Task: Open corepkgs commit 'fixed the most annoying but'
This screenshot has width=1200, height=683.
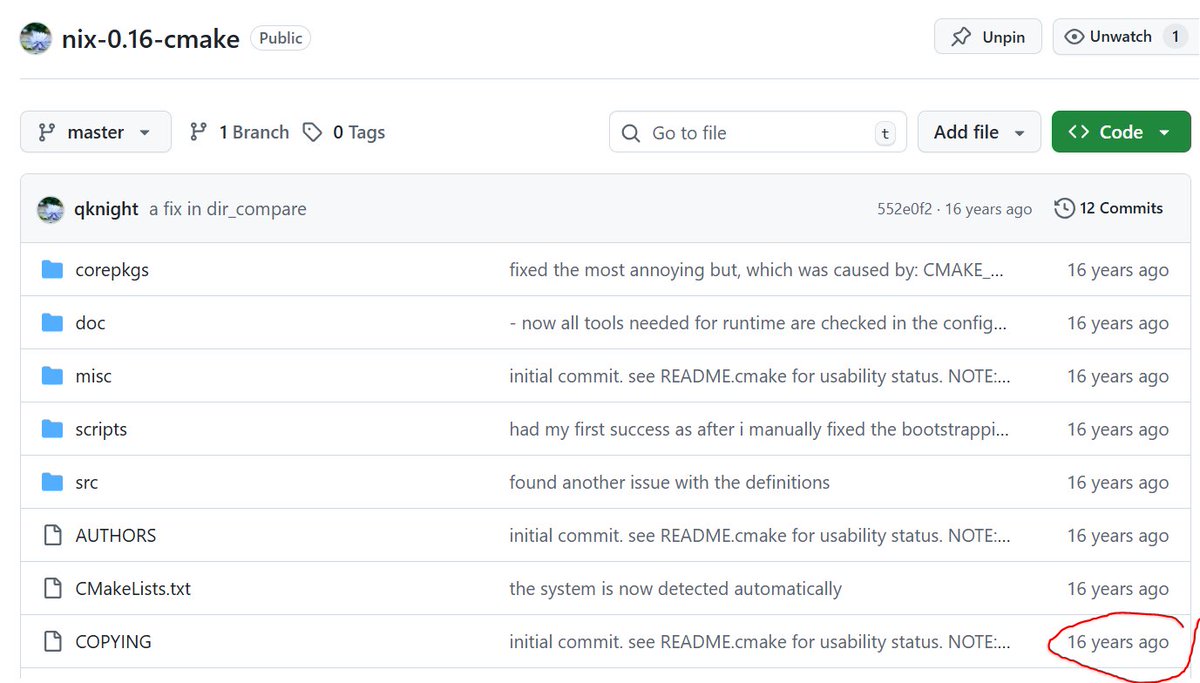Action: 758,270
